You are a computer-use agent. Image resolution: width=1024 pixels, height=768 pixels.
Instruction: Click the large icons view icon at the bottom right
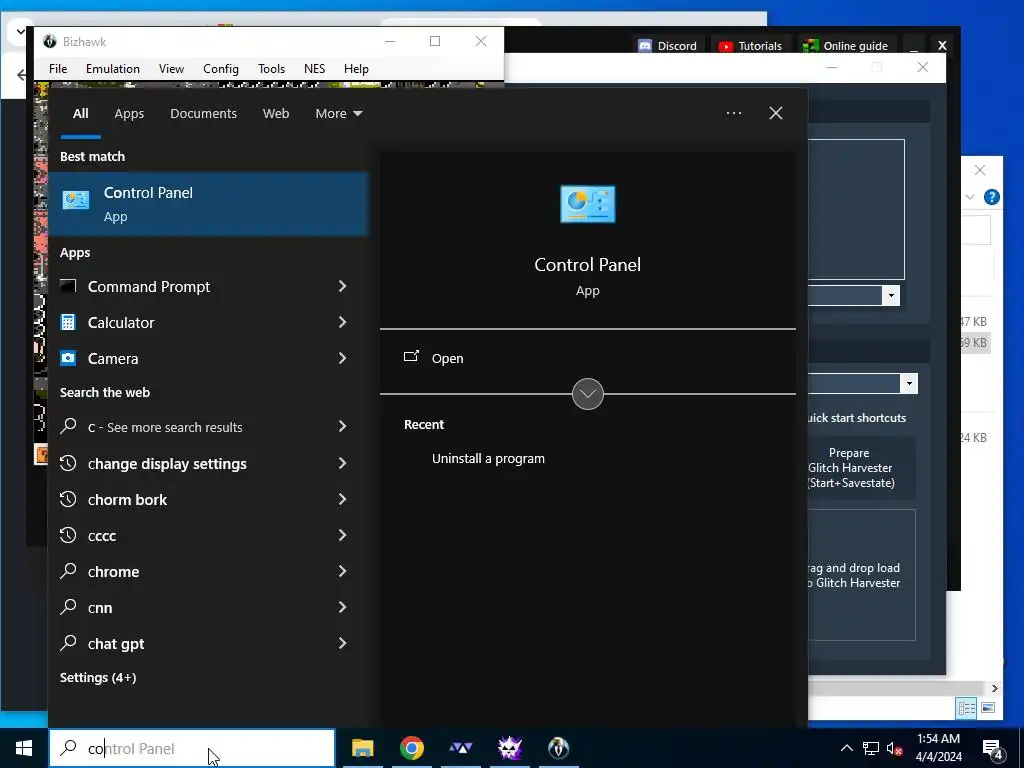click(x=988, y=708)
